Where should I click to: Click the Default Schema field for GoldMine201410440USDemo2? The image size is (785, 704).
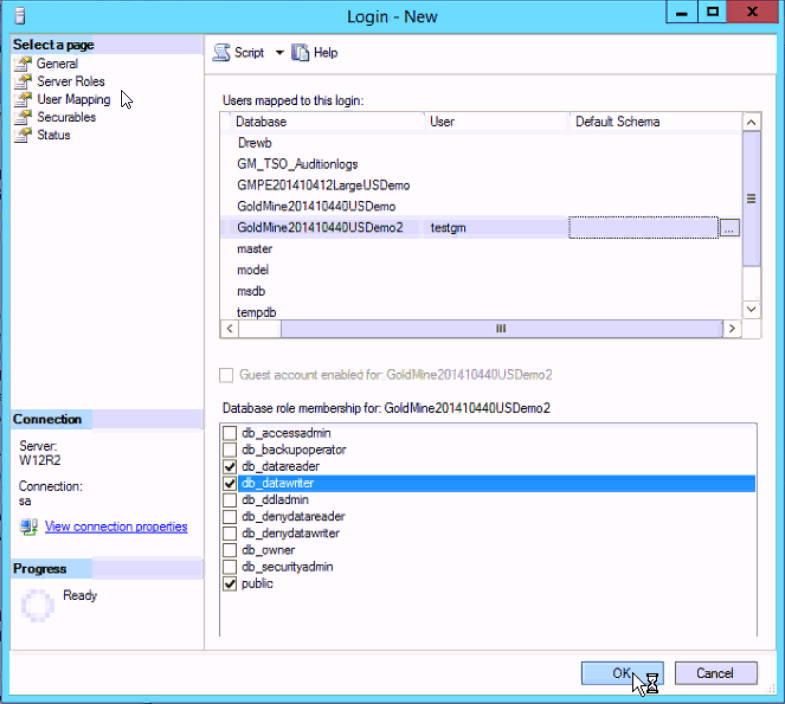coord(642,228)
